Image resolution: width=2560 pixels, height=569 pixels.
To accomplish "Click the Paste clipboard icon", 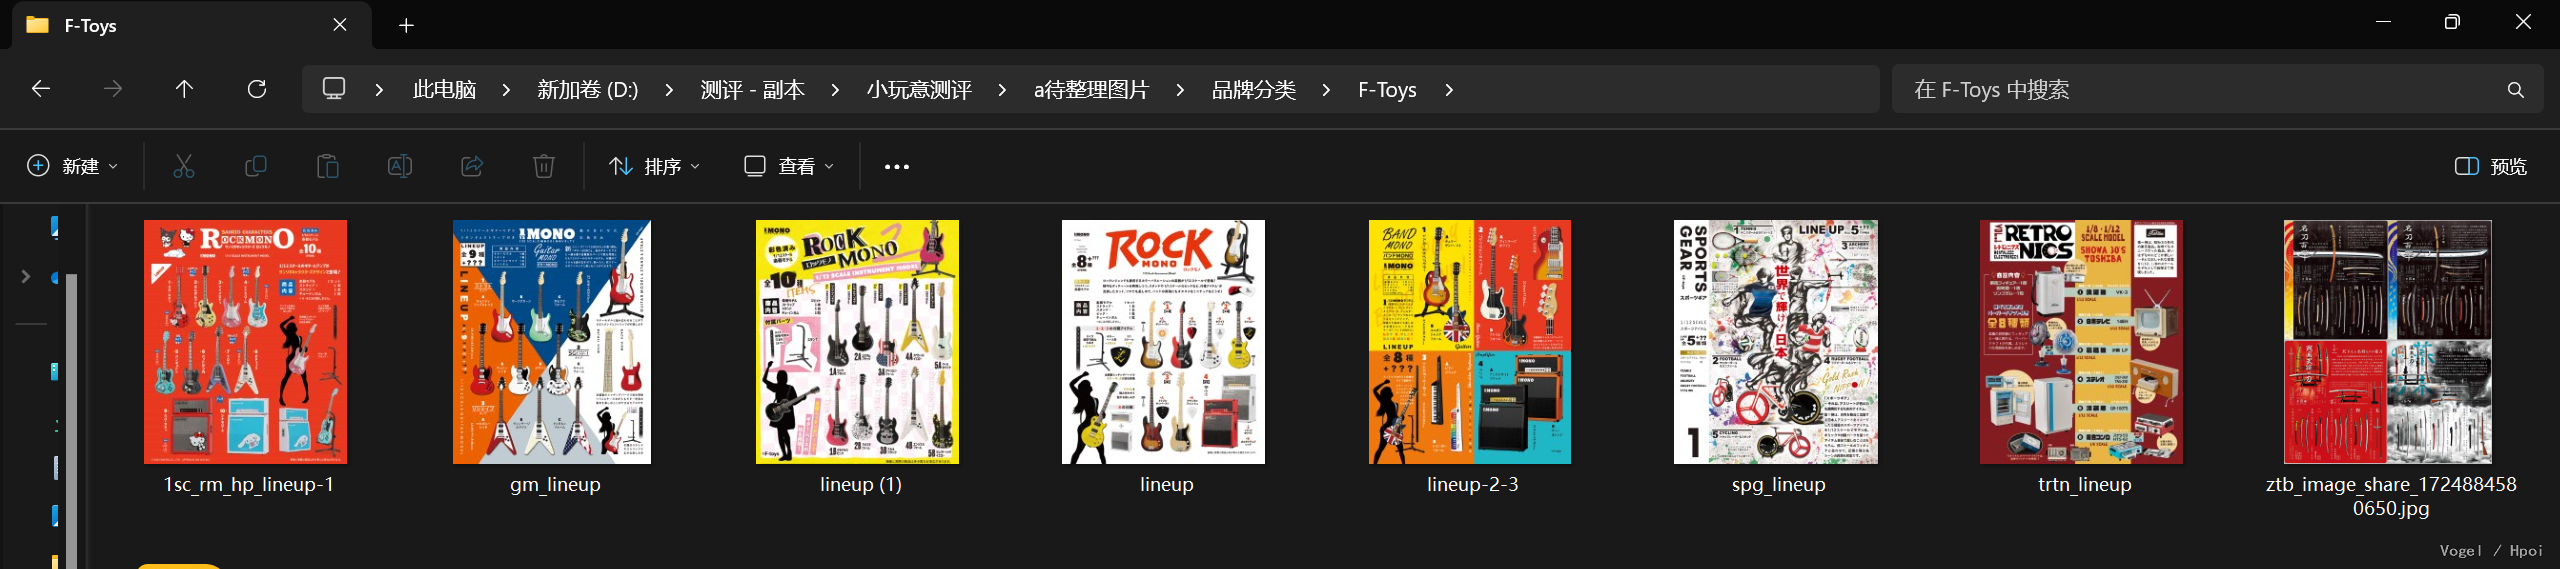I will pos(328,166).
